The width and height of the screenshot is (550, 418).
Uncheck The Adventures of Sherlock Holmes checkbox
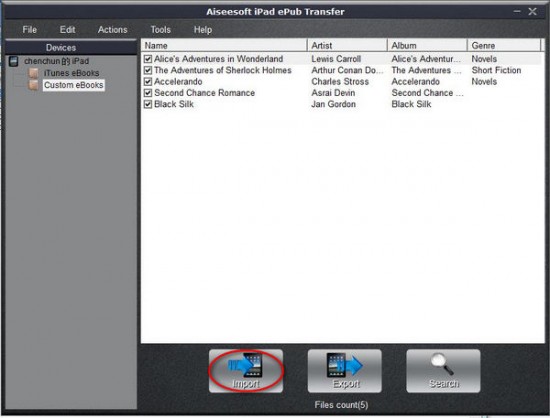148,70
